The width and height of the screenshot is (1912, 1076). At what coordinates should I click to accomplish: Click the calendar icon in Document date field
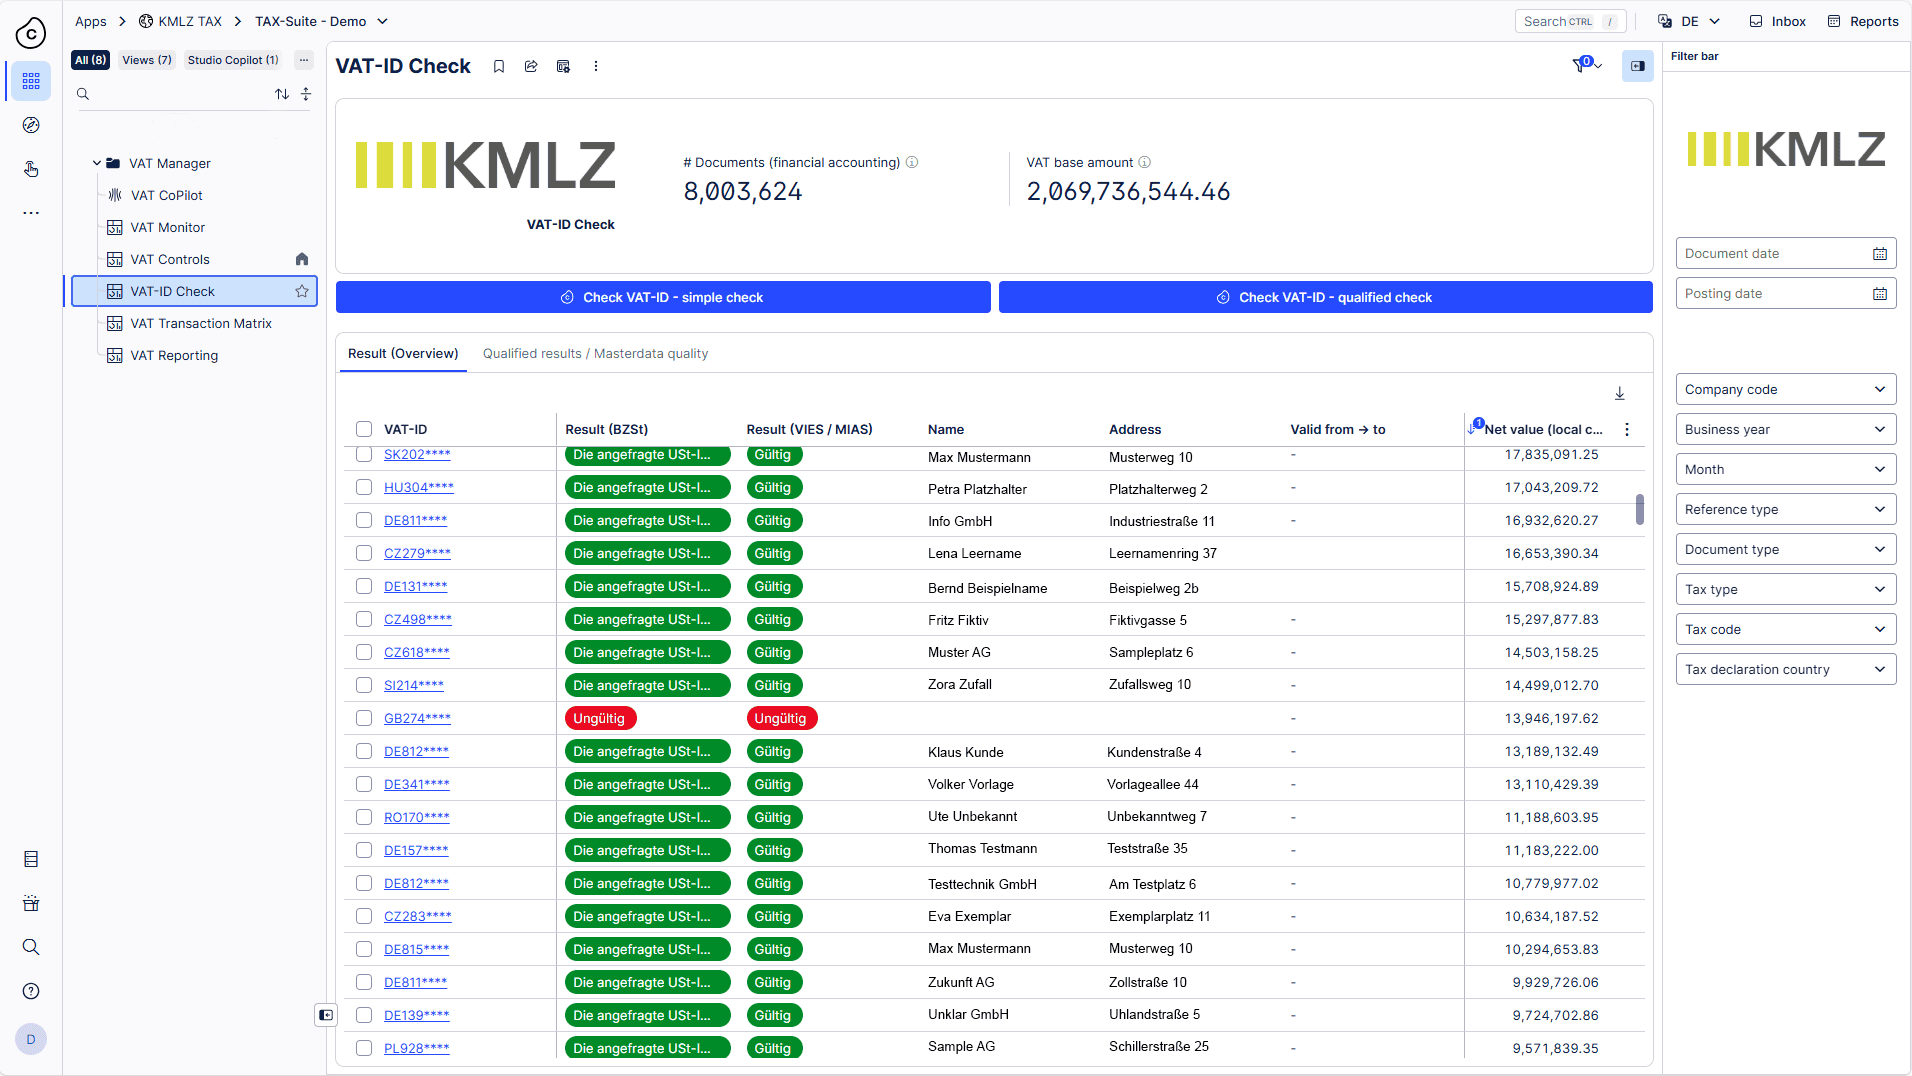[1879, 254]
